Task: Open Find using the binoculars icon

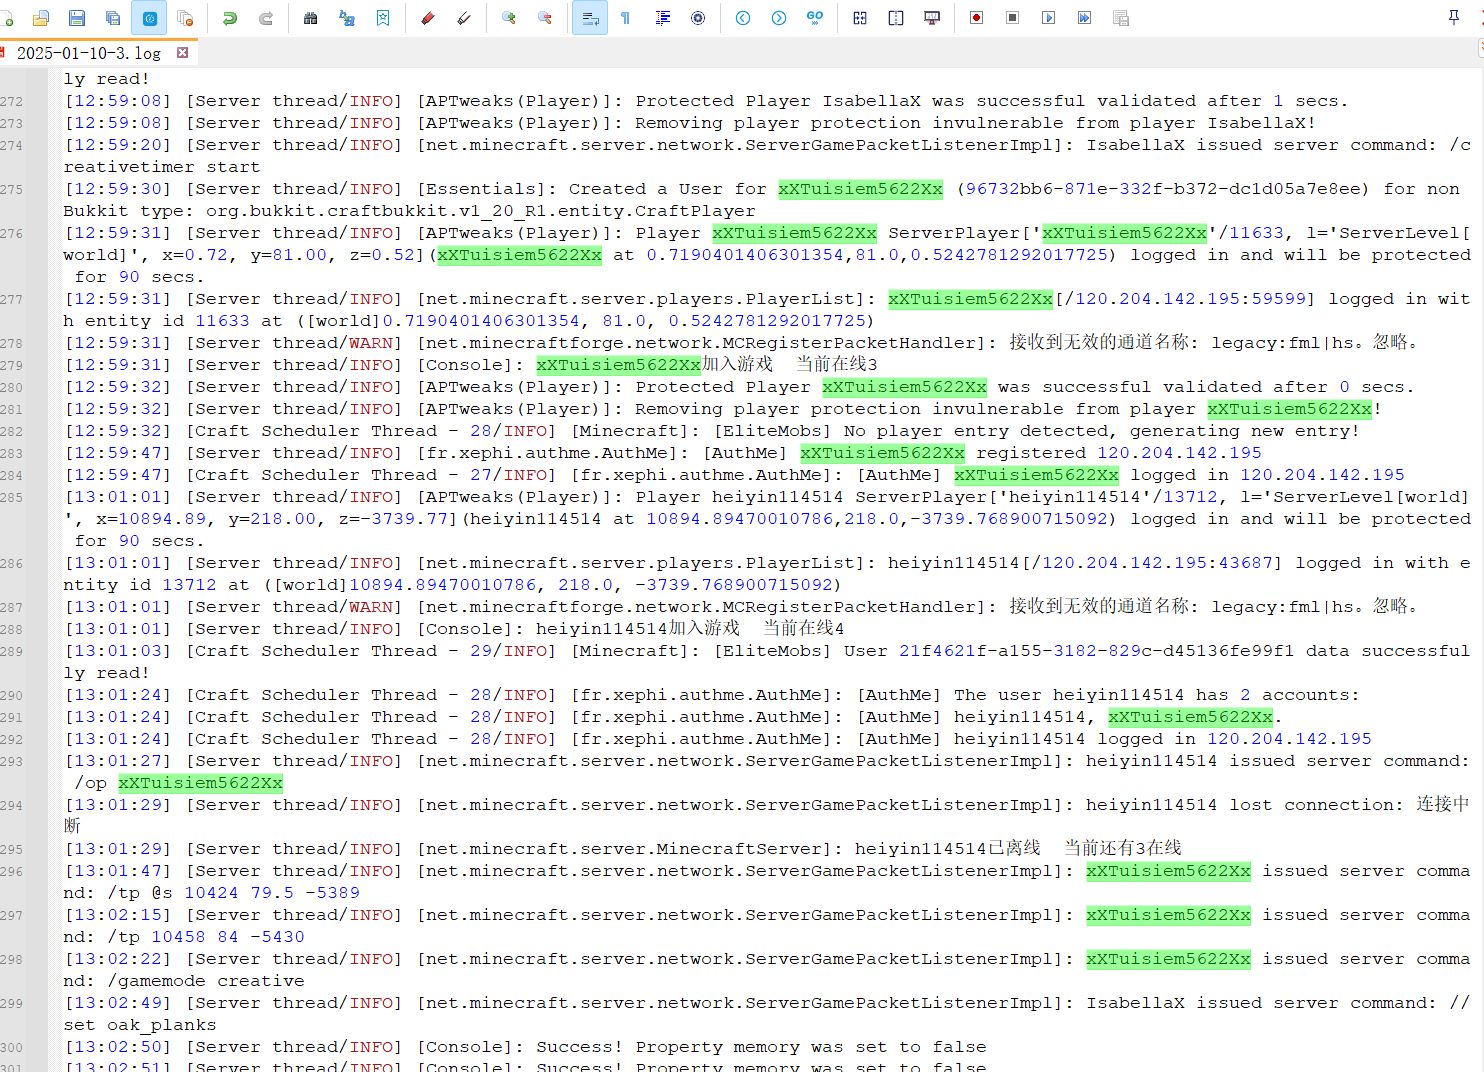Action: point(311,18)
